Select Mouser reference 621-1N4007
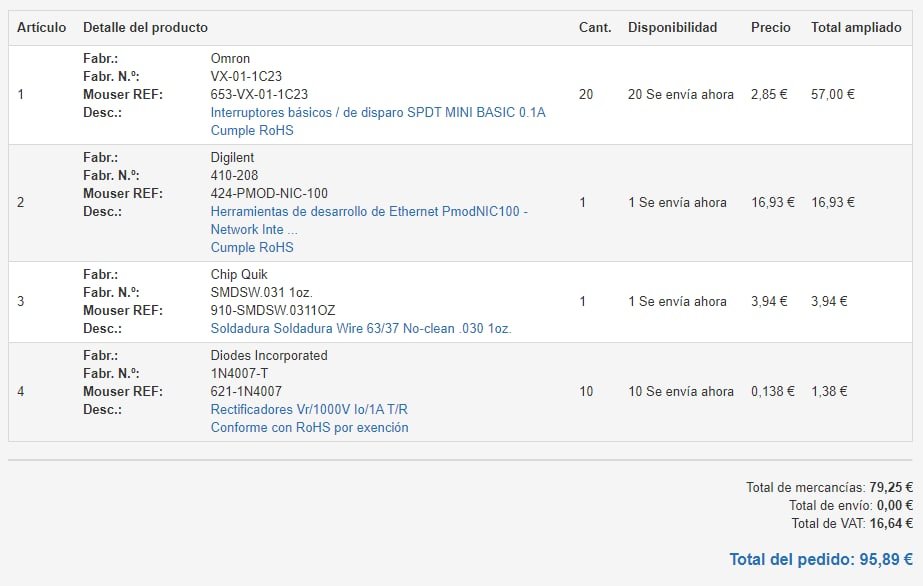Viewport: 923px width, 586px height. [x=244, y=392]
